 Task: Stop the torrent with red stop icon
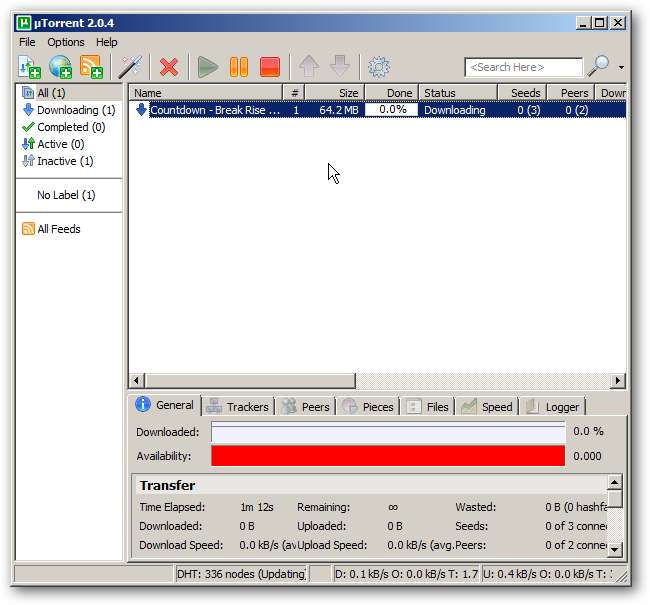click(269, 67)
